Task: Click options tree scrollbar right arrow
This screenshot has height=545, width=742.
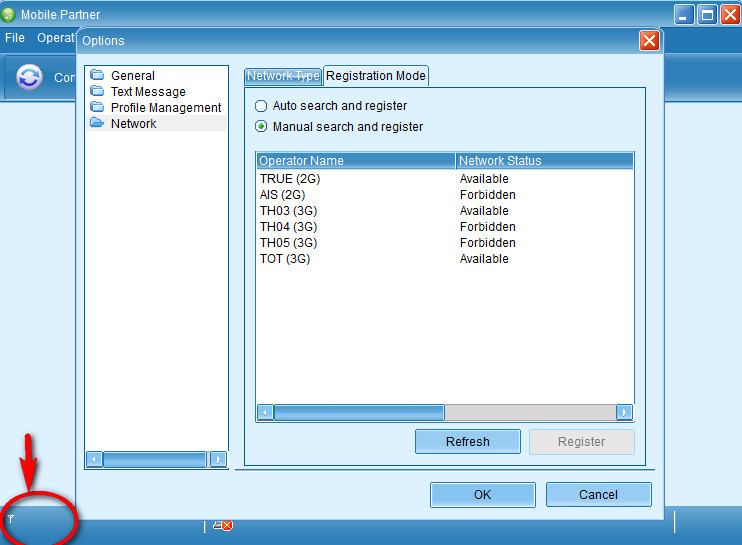Action: point(218,459)
